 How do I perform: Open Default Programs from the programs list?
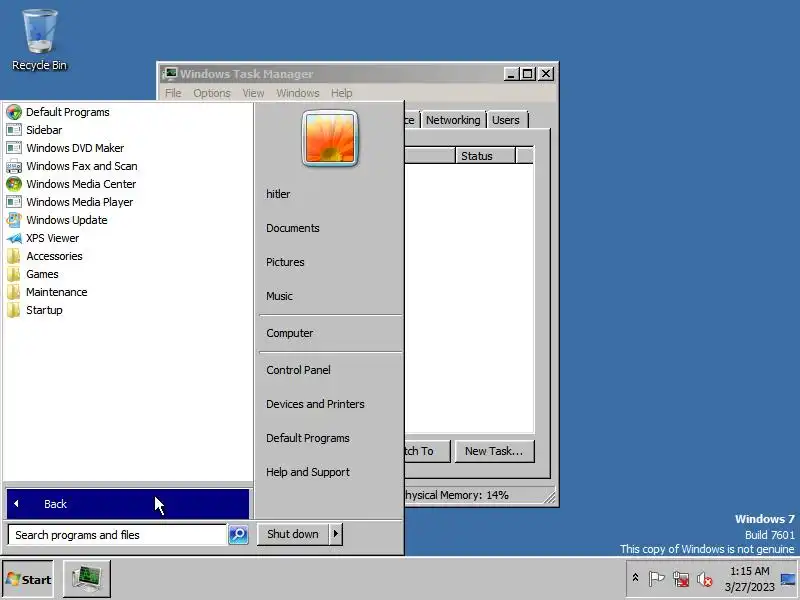67,112
